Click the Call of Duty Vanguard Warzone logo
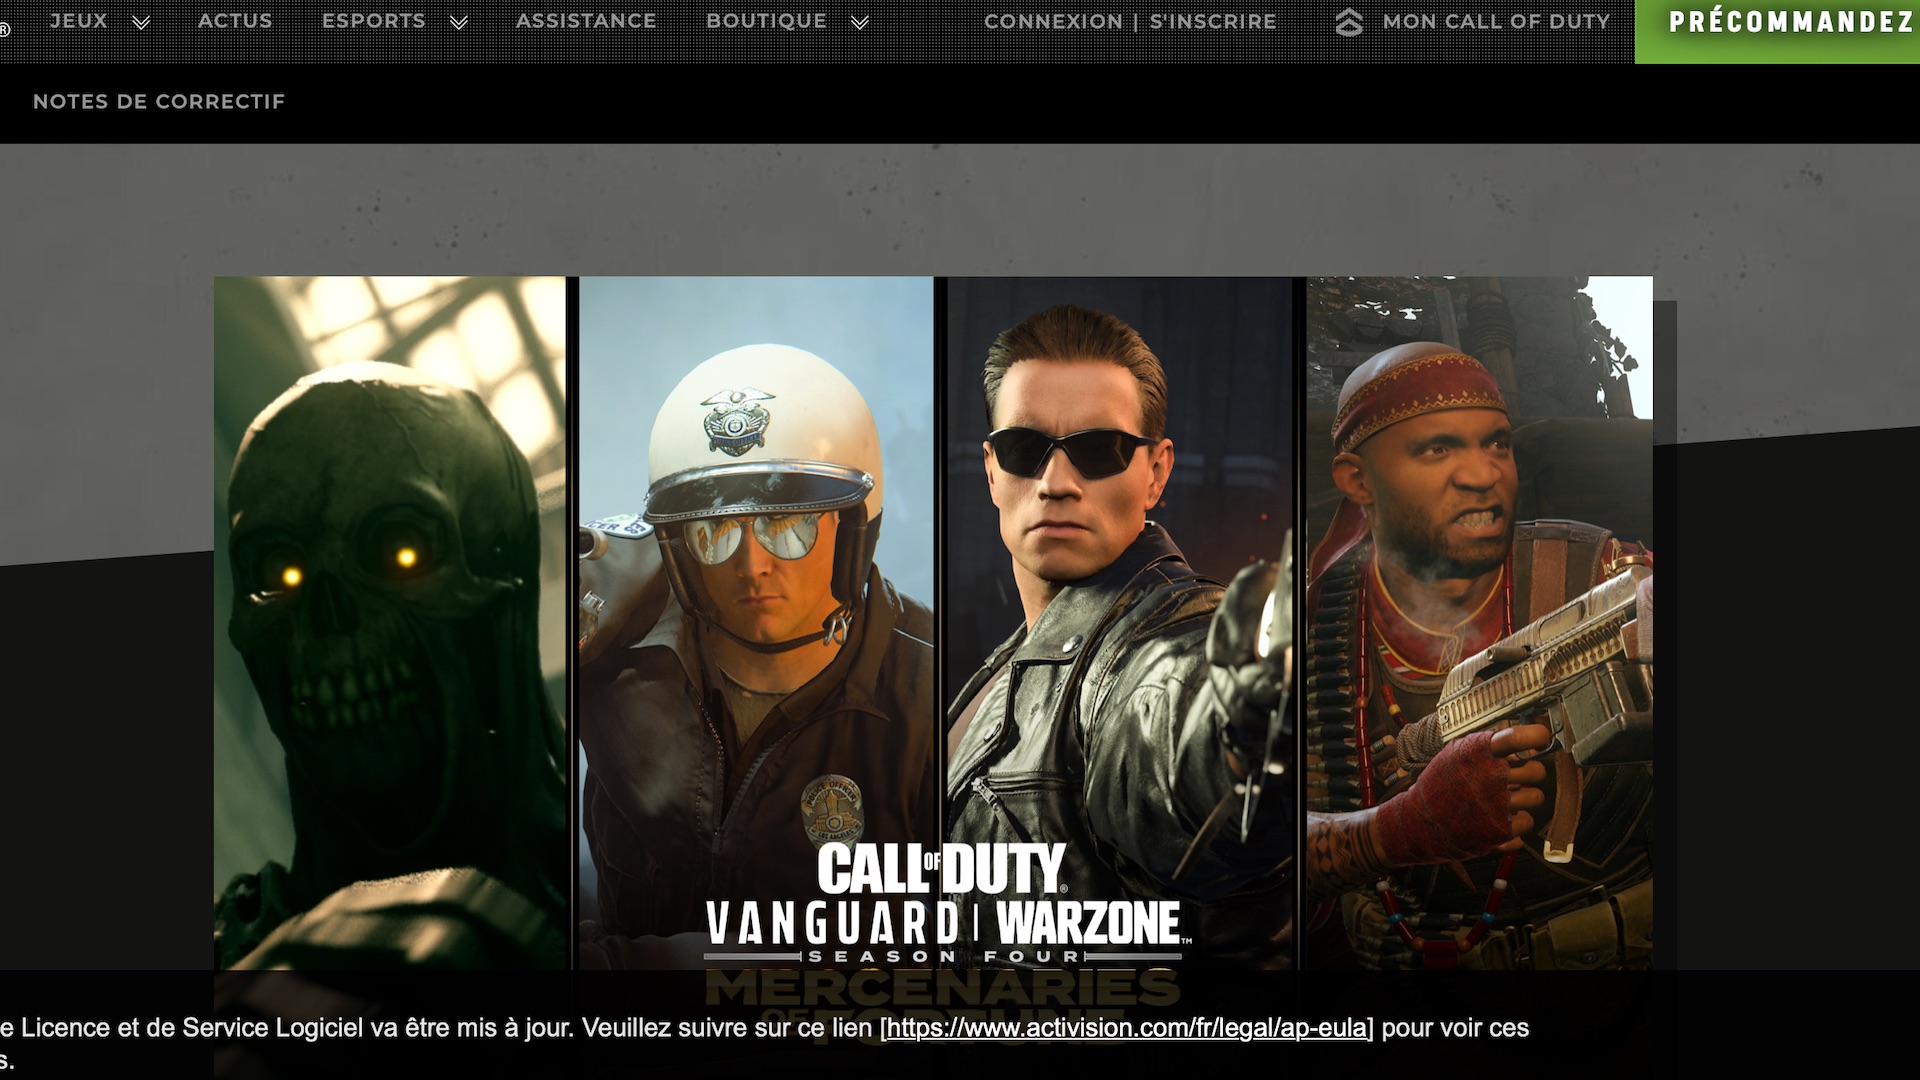This screenshot has width=1920, height=1080. point(948,903)
